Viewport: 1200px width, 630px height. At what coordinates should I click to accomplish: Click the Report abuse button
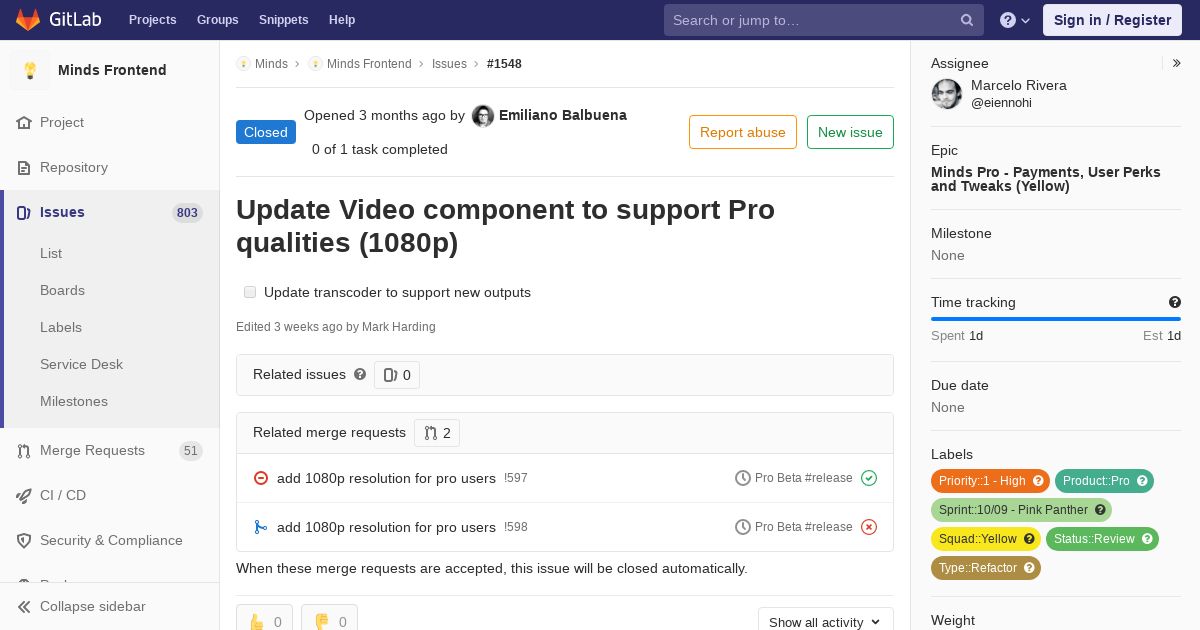(x=743, y=132)
